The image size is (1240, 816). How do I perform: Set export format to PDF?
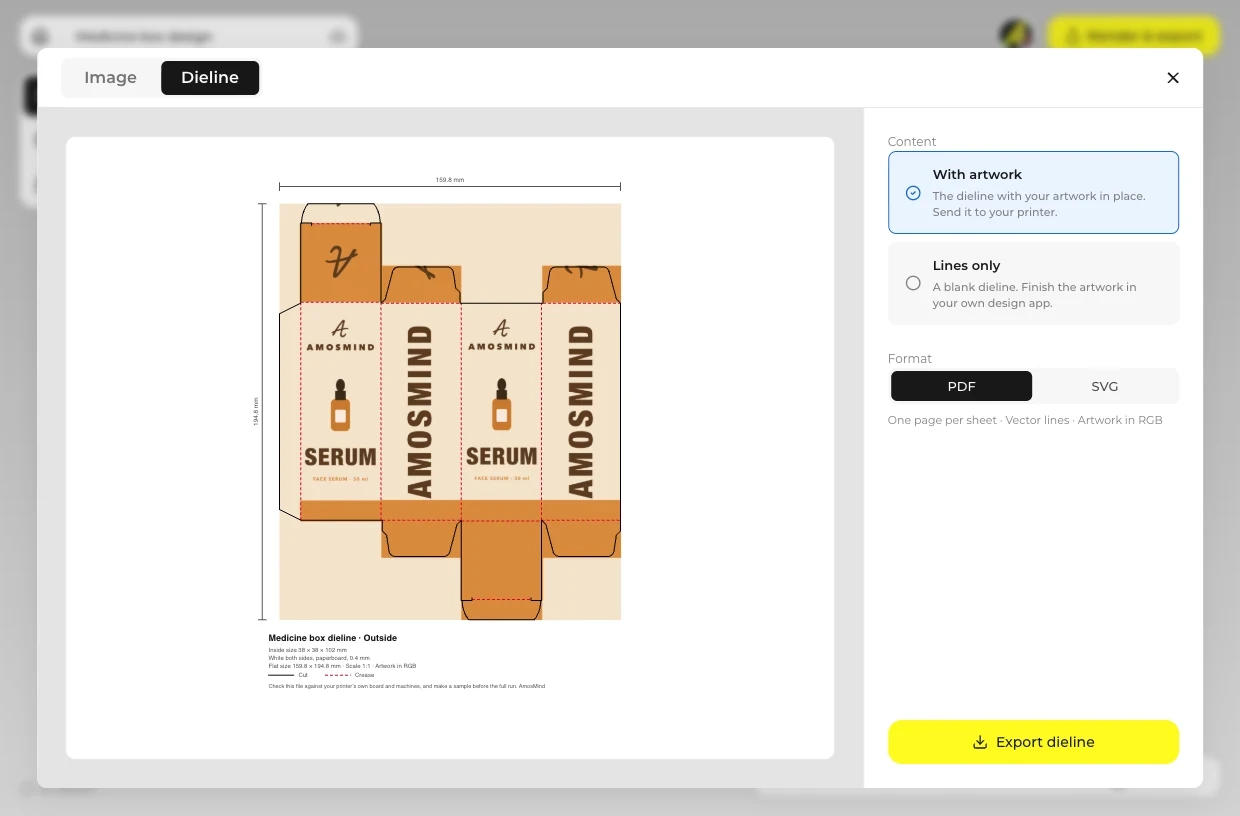pyautogui.click(x=961, y=386)
